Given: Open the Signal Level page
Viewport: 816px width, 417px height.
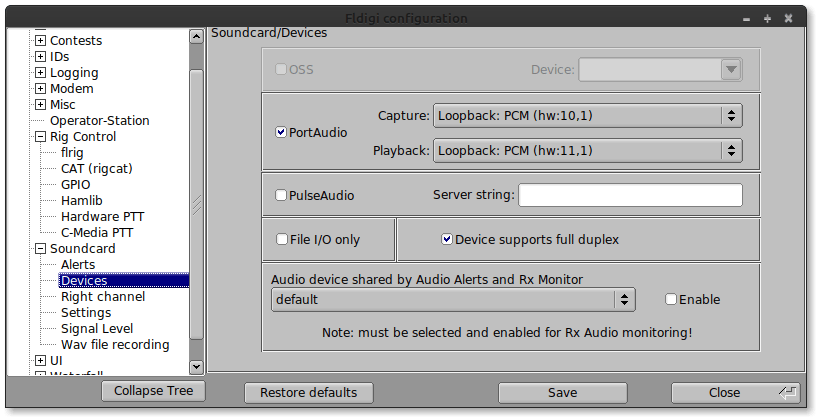Looking at the screenshot, I should tap(97, 329).
